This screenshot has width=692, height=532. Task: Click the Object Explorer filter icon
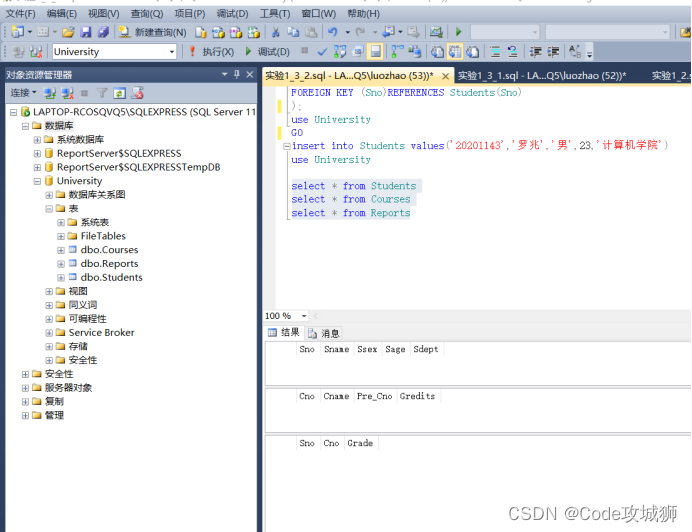click(x=102, y=93)
